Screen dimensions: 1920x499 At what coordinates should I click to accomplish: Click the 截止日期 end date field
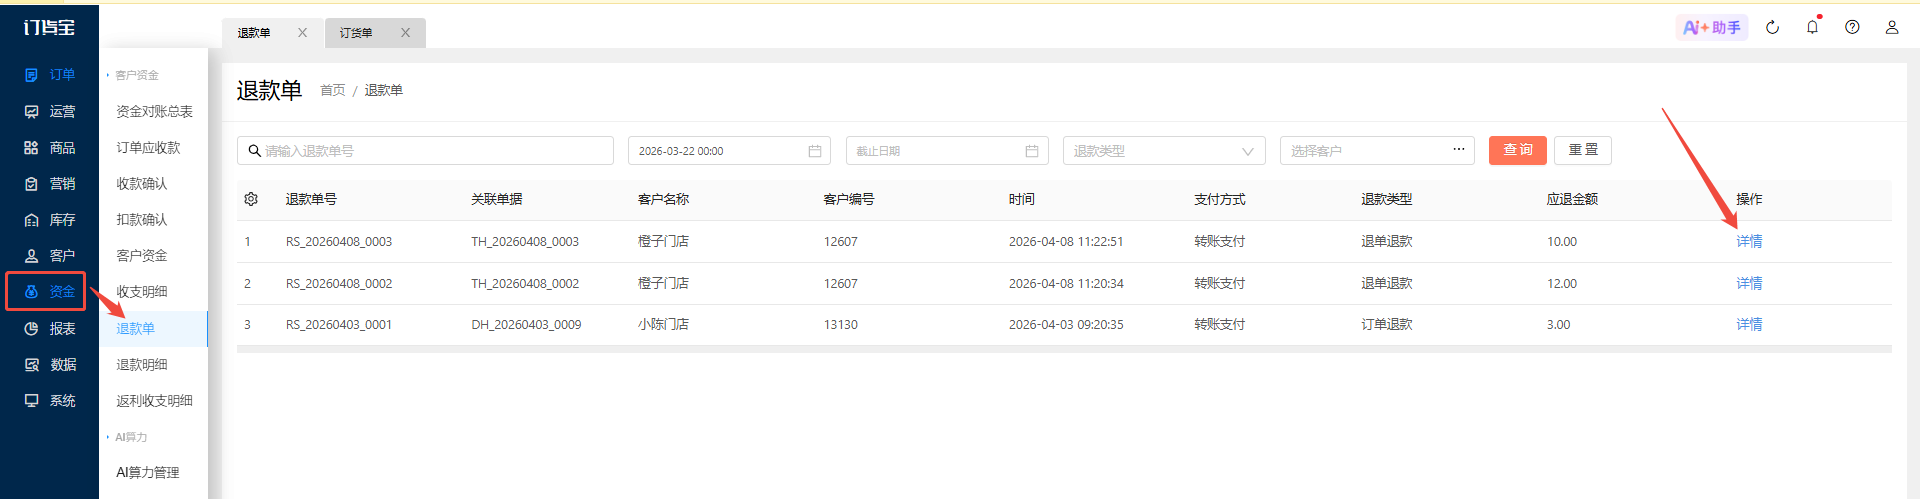point(947,151)
